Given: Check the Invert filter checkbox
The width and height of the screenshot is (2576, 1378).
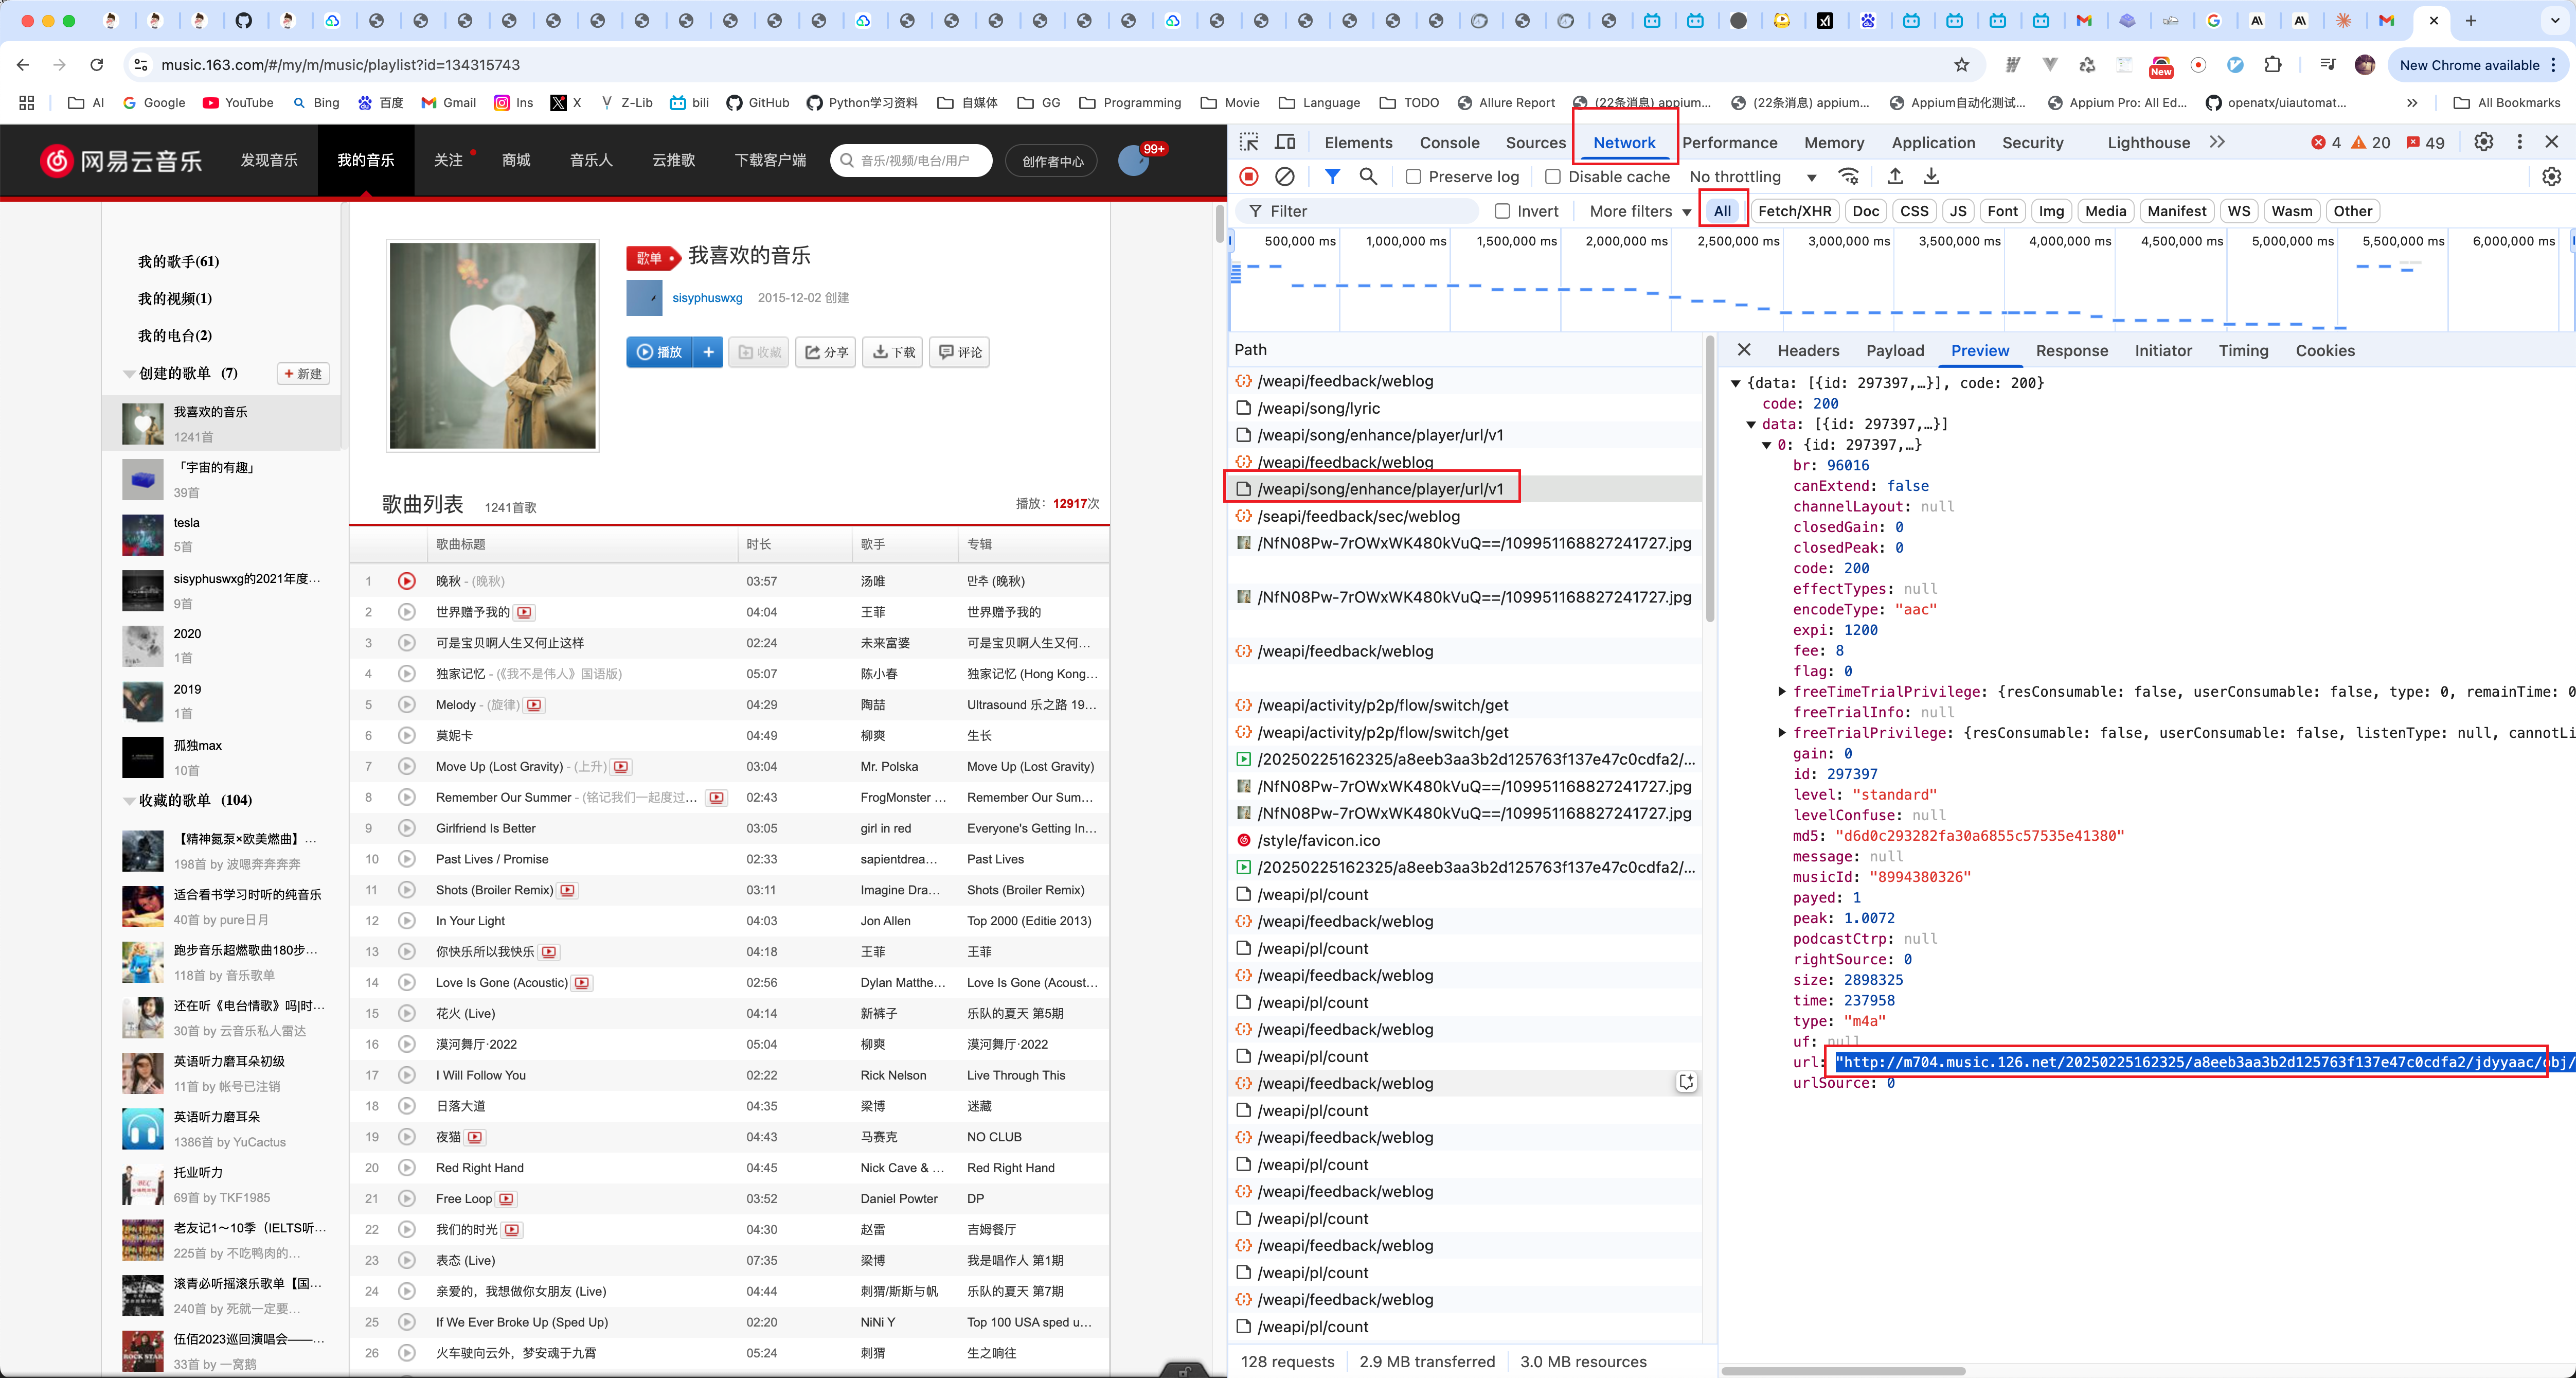Looking at the screenshot, I should pyautogui.click(x=1502, y=211).
